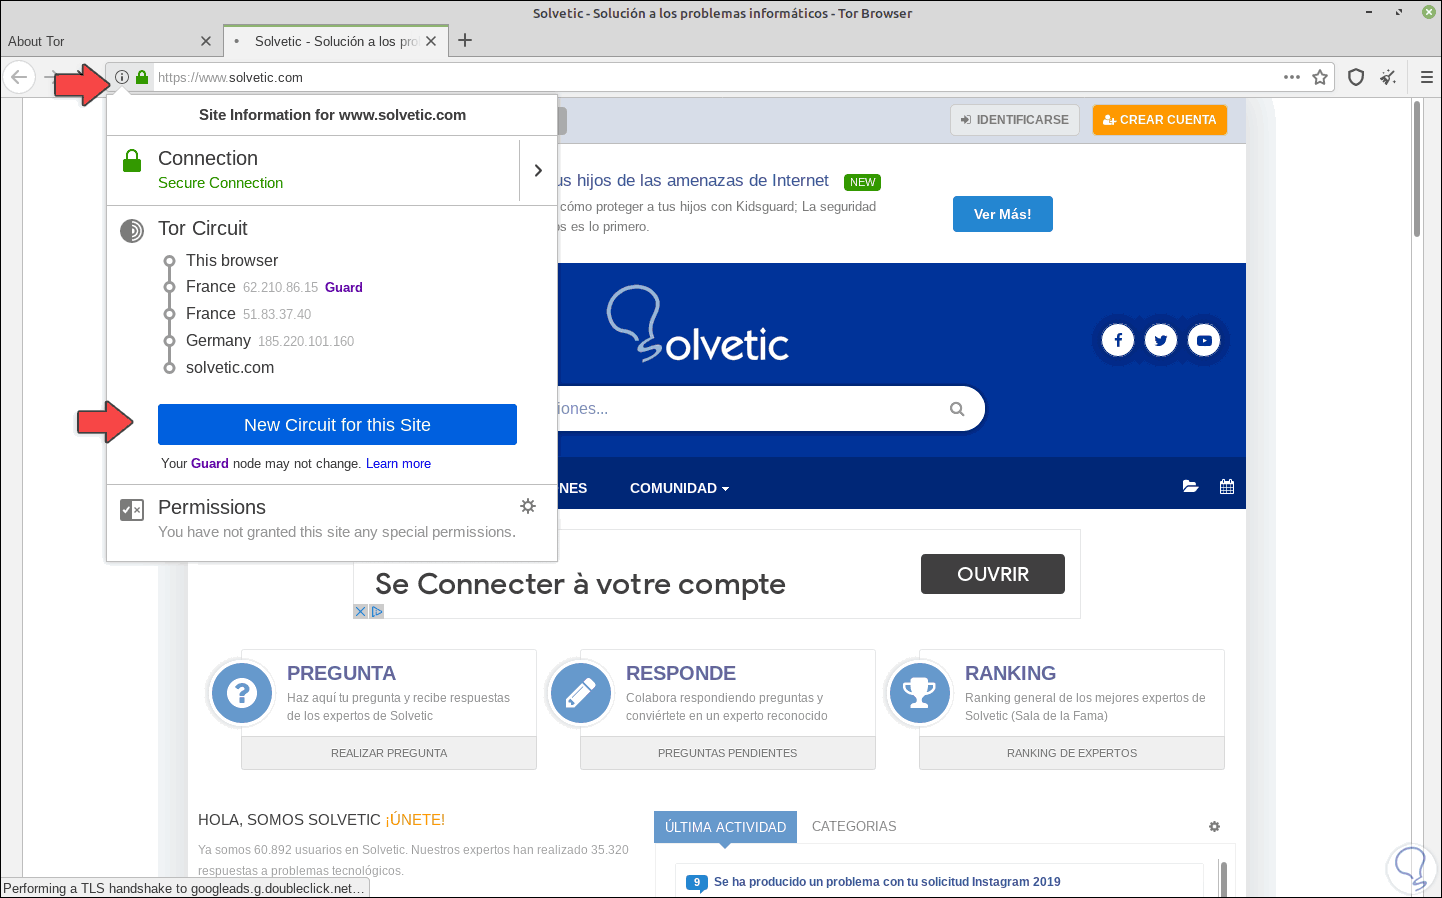The height and width of the screenshot is (898, 1442).
Task: Click the page vertical scrollbar
Action: coord(1417,170)
